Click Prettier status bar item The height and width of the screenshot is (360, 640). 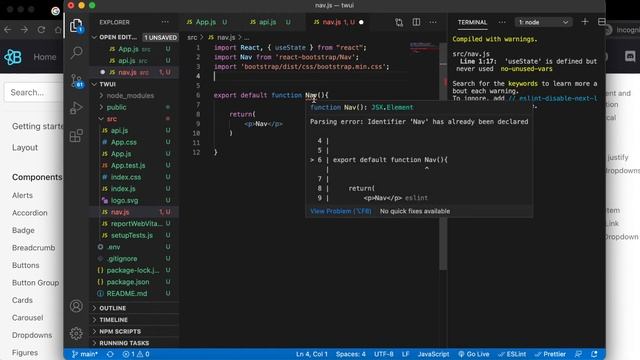pyautogui.click(x=550, y=354)
